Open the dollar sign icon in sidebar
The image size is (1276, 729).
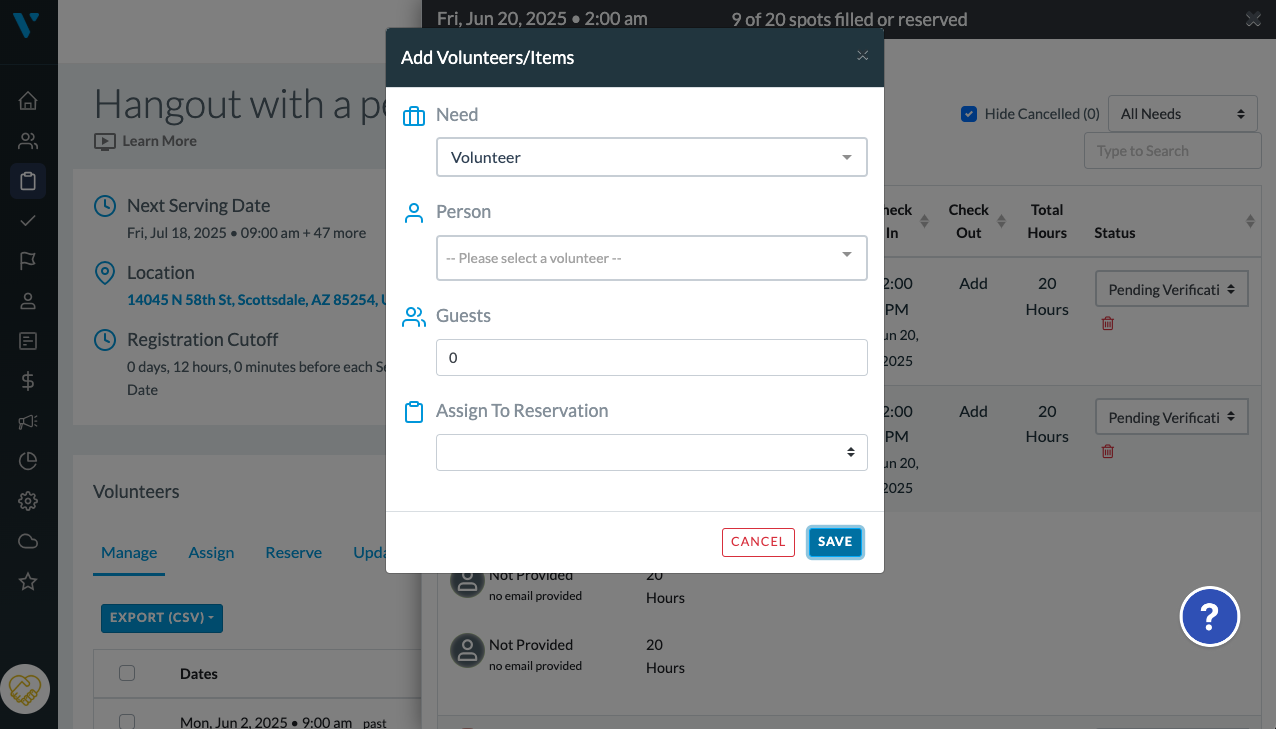click(x=28, y=381)
